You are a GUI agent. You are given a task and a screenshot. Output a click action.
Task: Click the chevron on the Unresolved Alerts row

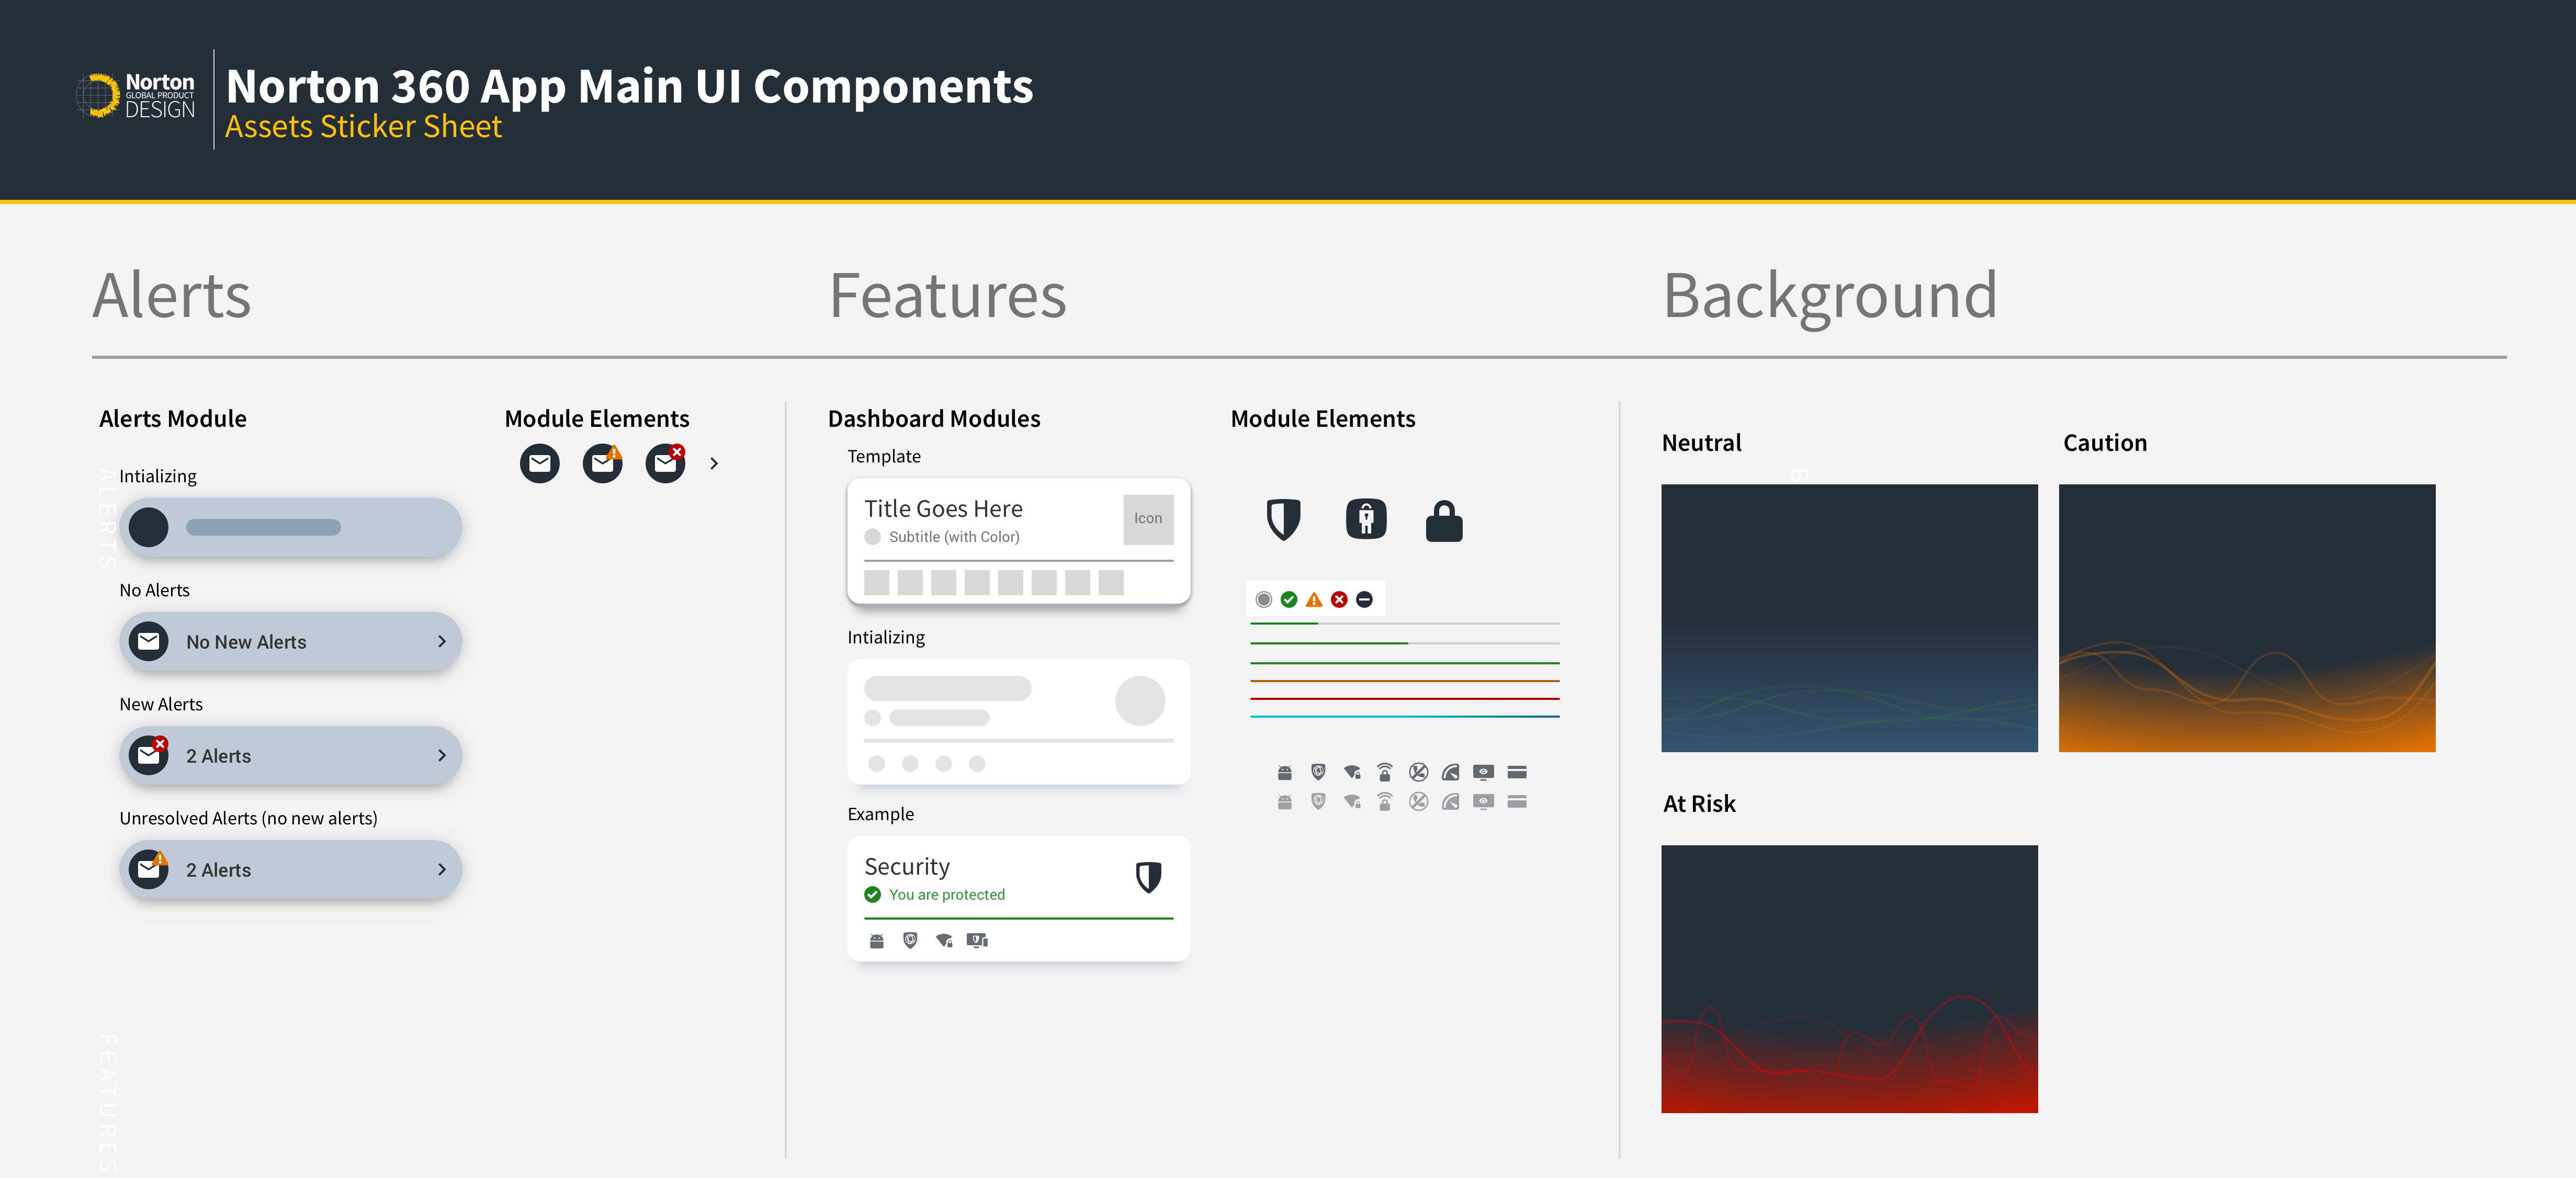(x=441, y=870)
